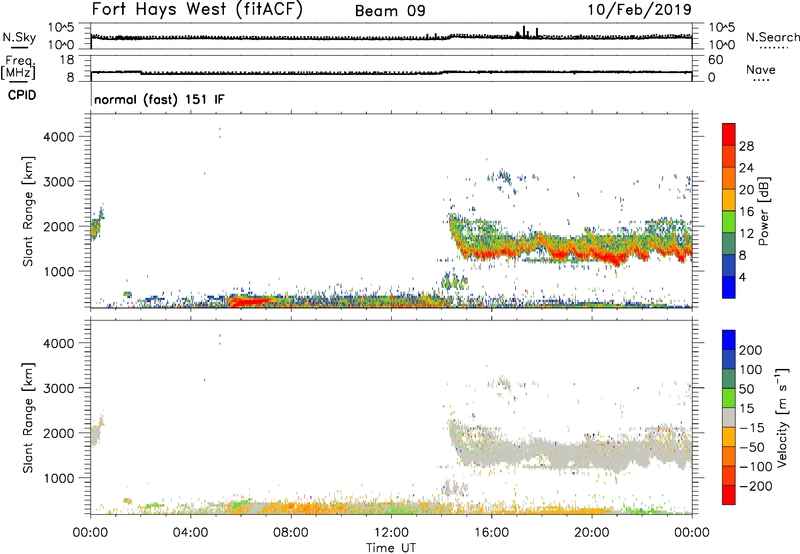The image size is (800, 554).
Task: Click the '-15' value on the Velocity scale
Action: click(752, 428)
